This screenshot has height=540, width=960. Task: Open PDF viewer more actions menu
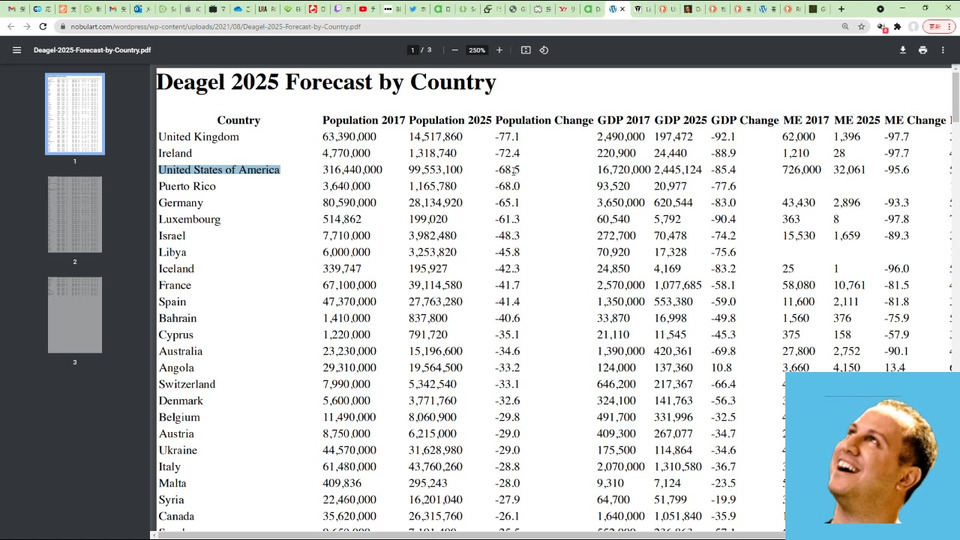pos(943,50)
